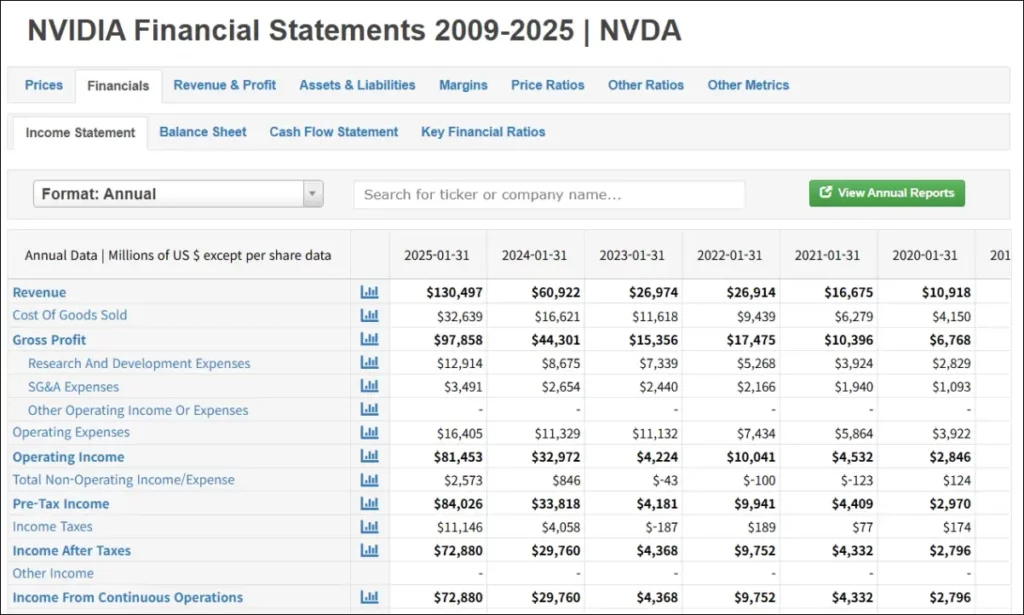Open the Income From Continuous Operations link
This screenshot has height=615, width=1024.
coord(128,597)
